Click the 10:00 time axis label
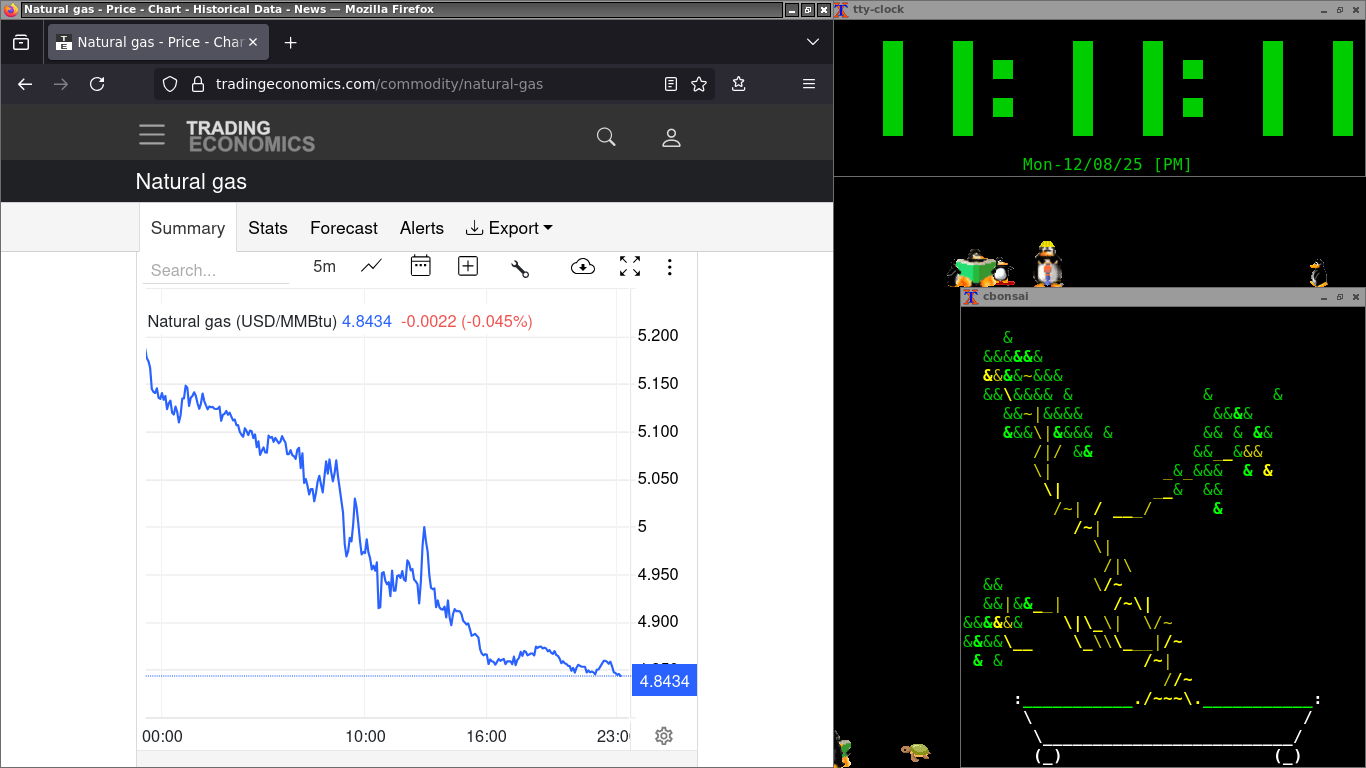The image size is (1366, 768). pyautogui.click(x=365, y=737)
